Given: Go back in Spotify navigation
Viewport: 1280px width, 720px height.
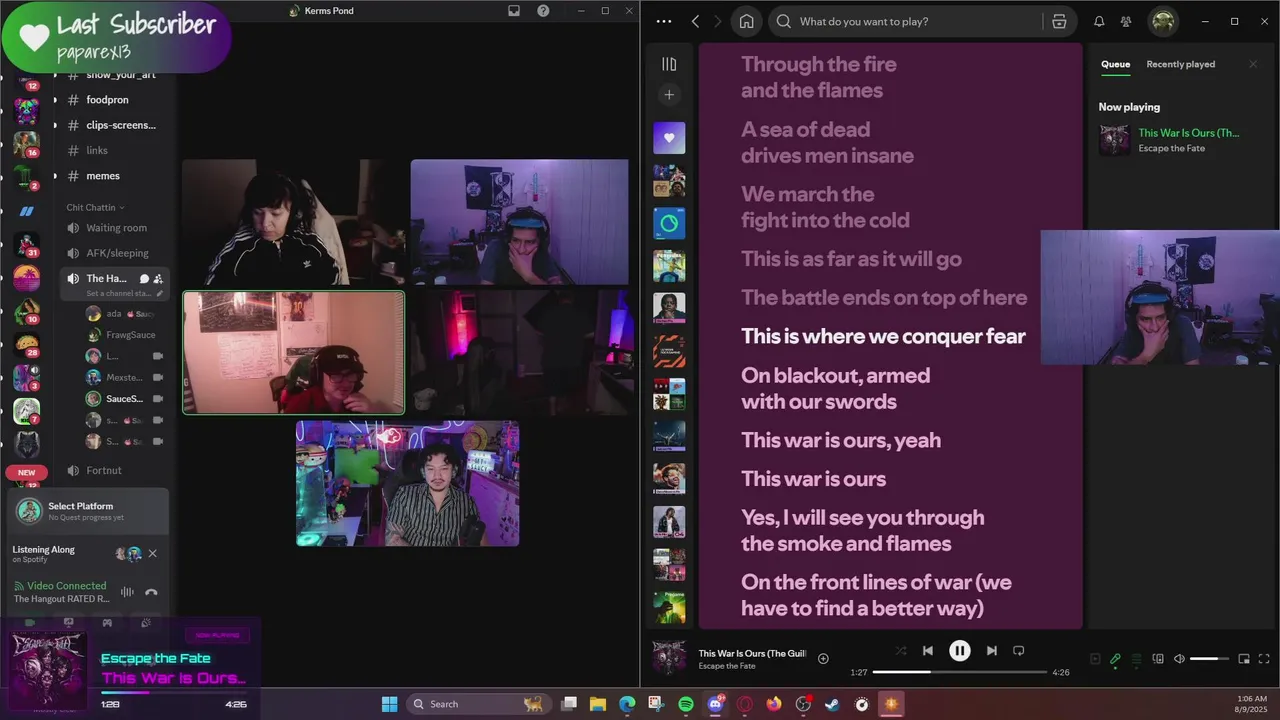Looking at the screenshot, I should point(695,21).
